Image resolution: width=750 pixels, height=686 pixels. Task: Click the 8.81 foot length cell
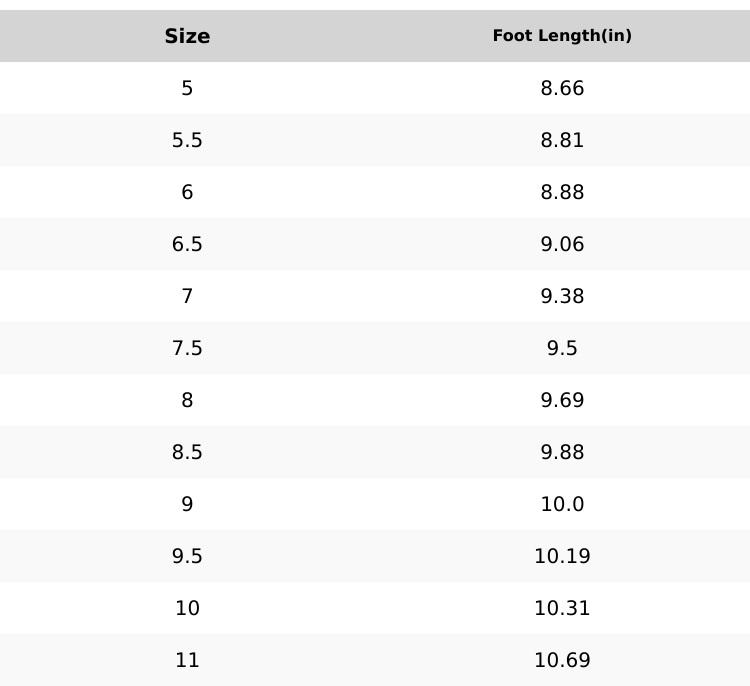(x=562, y=140)
